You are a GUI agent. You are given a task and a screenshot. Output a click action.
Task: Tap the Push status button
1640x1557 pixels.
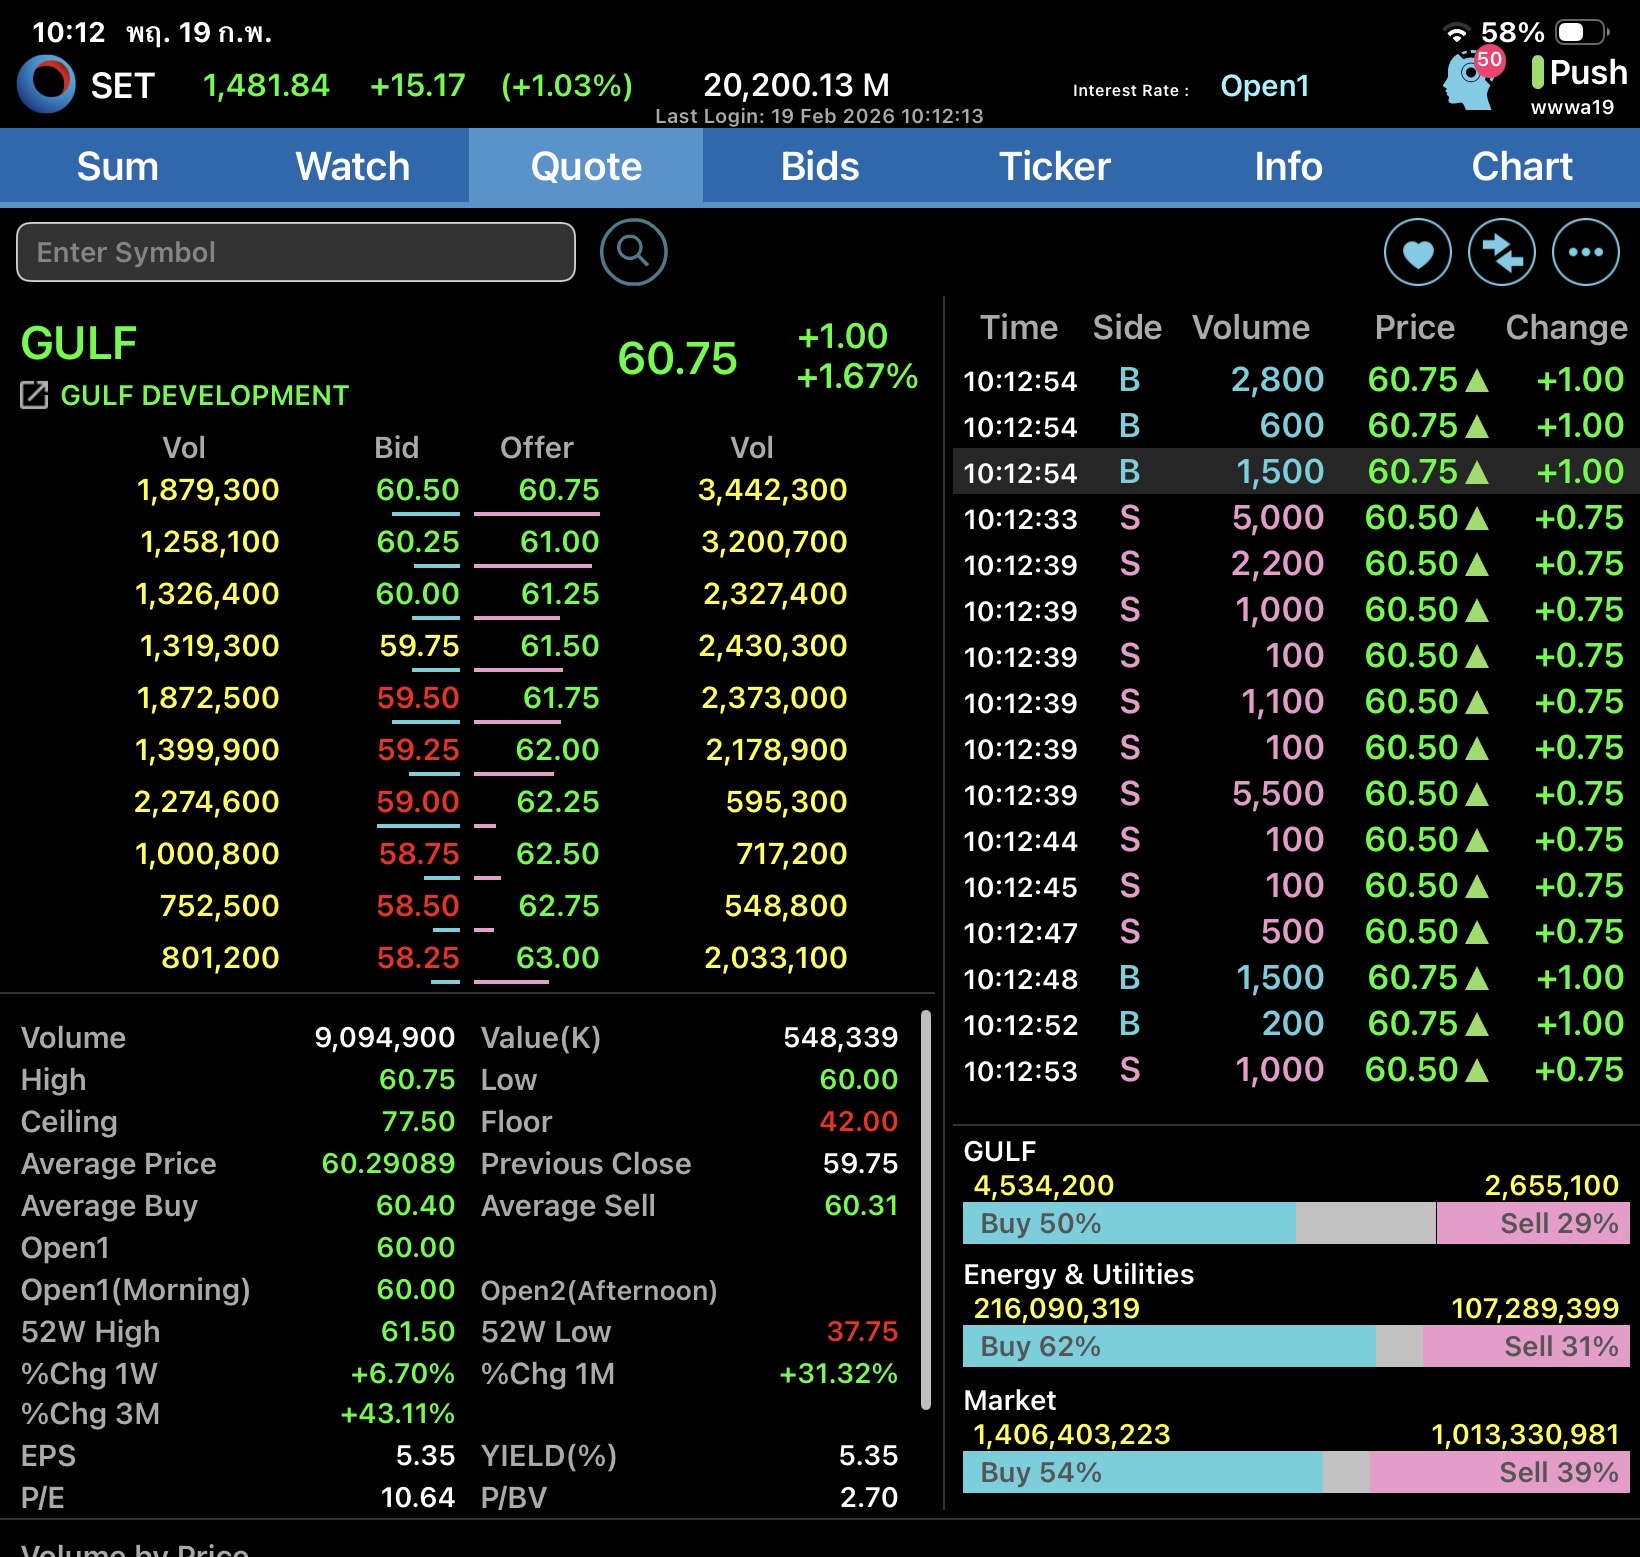pos(1579,72)
